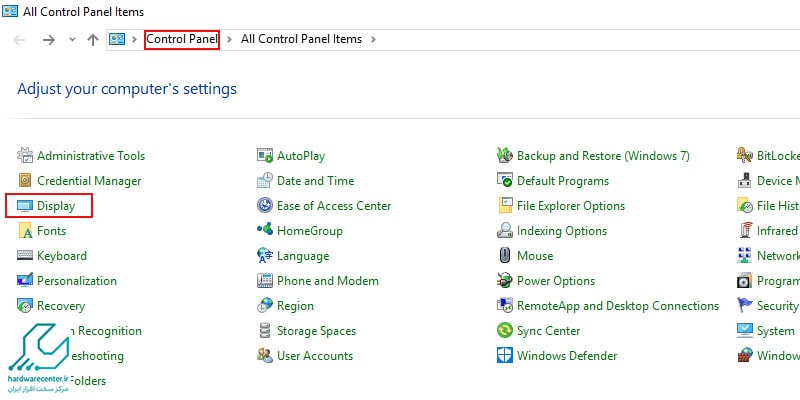The width and height of the screenshot is (800, 400).
Task: Open the Keyboard link
Action: pos(62,256)
